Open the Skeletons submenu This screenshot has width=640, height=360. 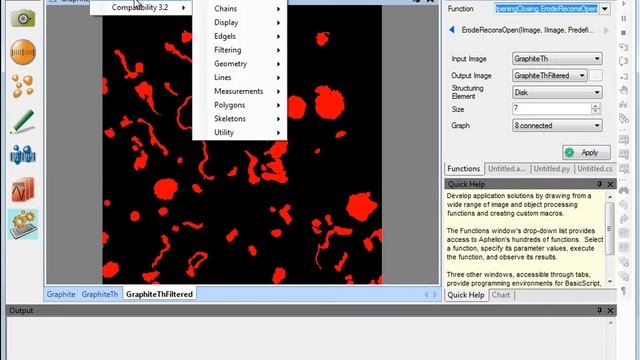point(240,119)
